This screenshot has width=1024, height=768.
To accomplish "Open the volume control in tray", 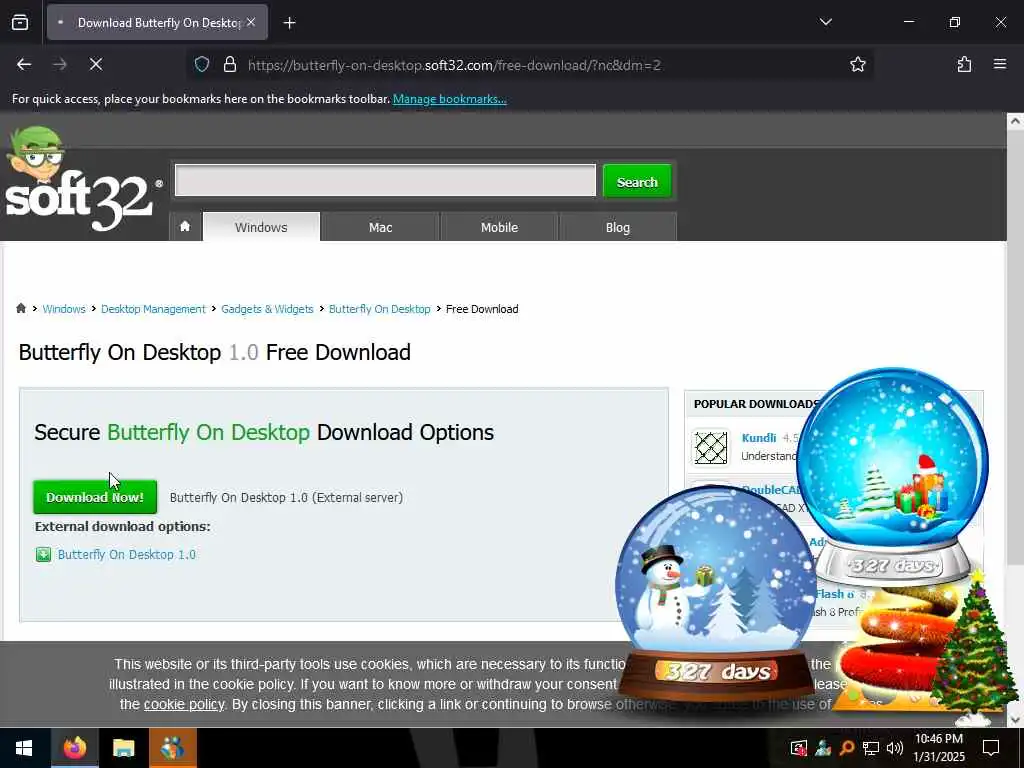I will point(895,748).
